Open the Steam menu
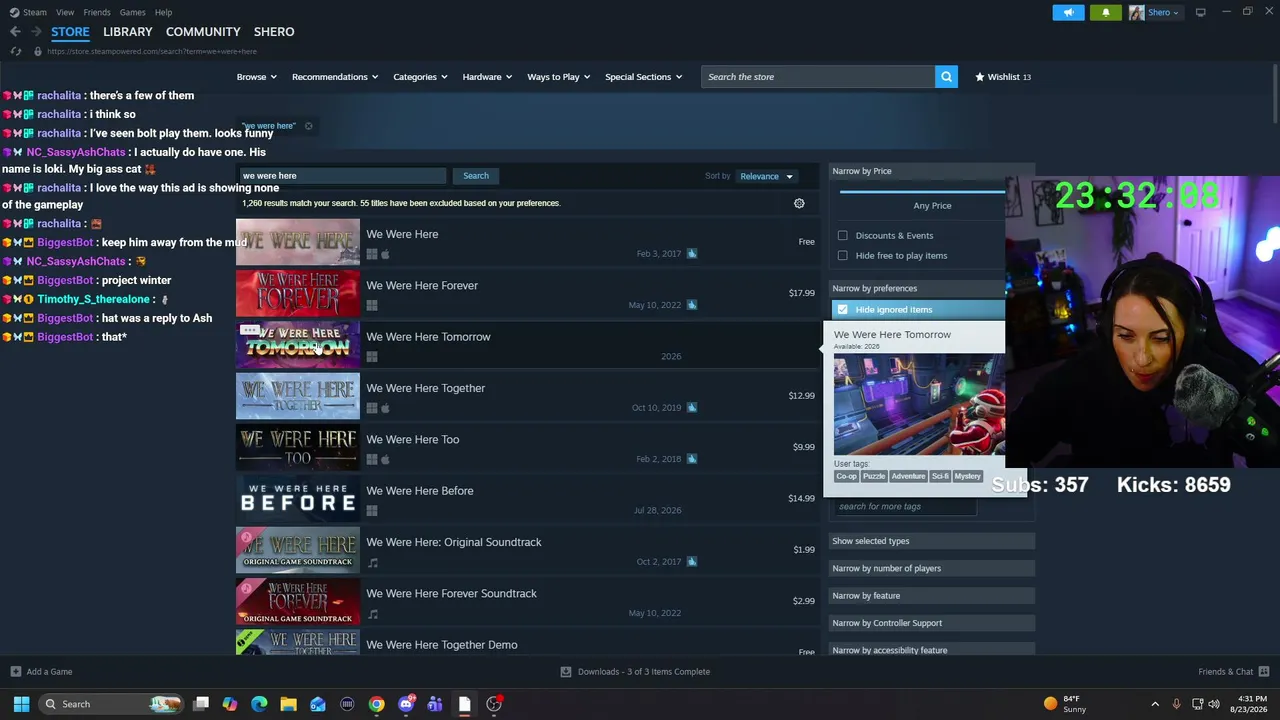The width and height of the screenshot is (1280, 720). [x=35, y=12]
